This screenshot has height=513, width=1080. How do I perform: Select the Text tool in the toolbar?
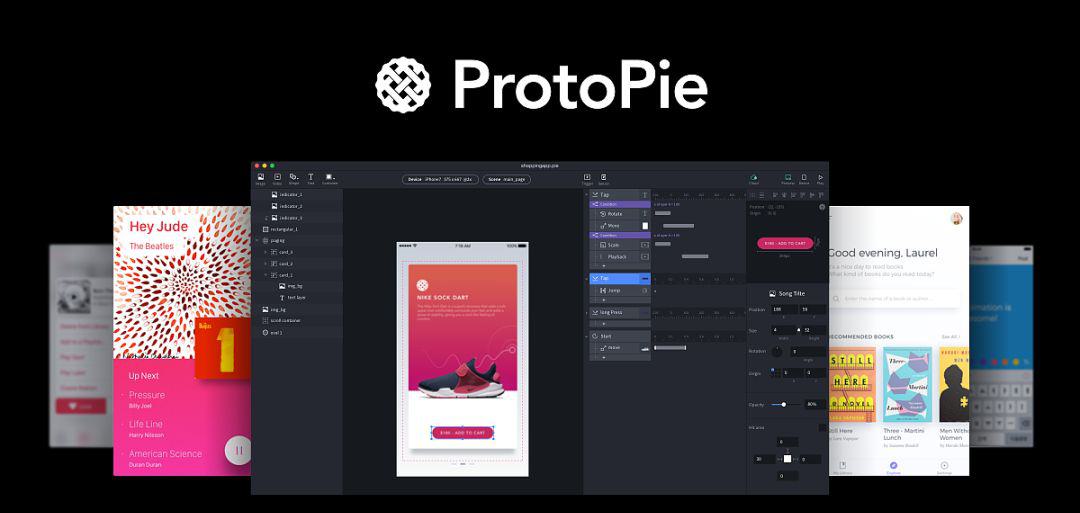click(x=311, y=179)
